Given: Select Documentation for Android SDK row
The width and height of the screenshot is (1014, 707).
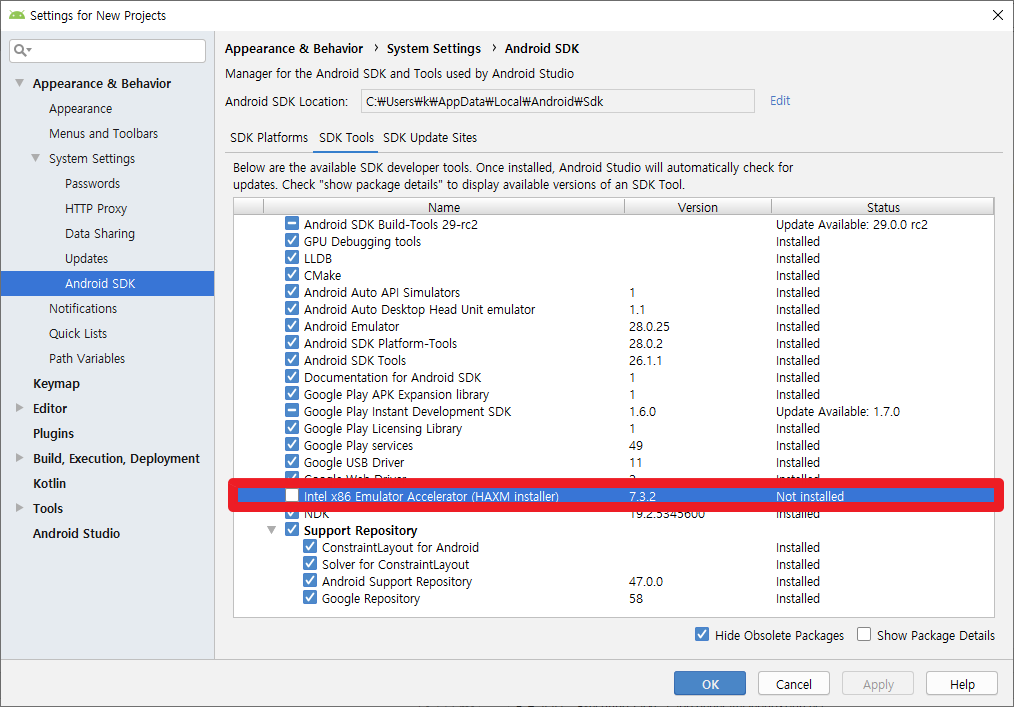Looking at the screenshot, I should click(x=614, y=377).
